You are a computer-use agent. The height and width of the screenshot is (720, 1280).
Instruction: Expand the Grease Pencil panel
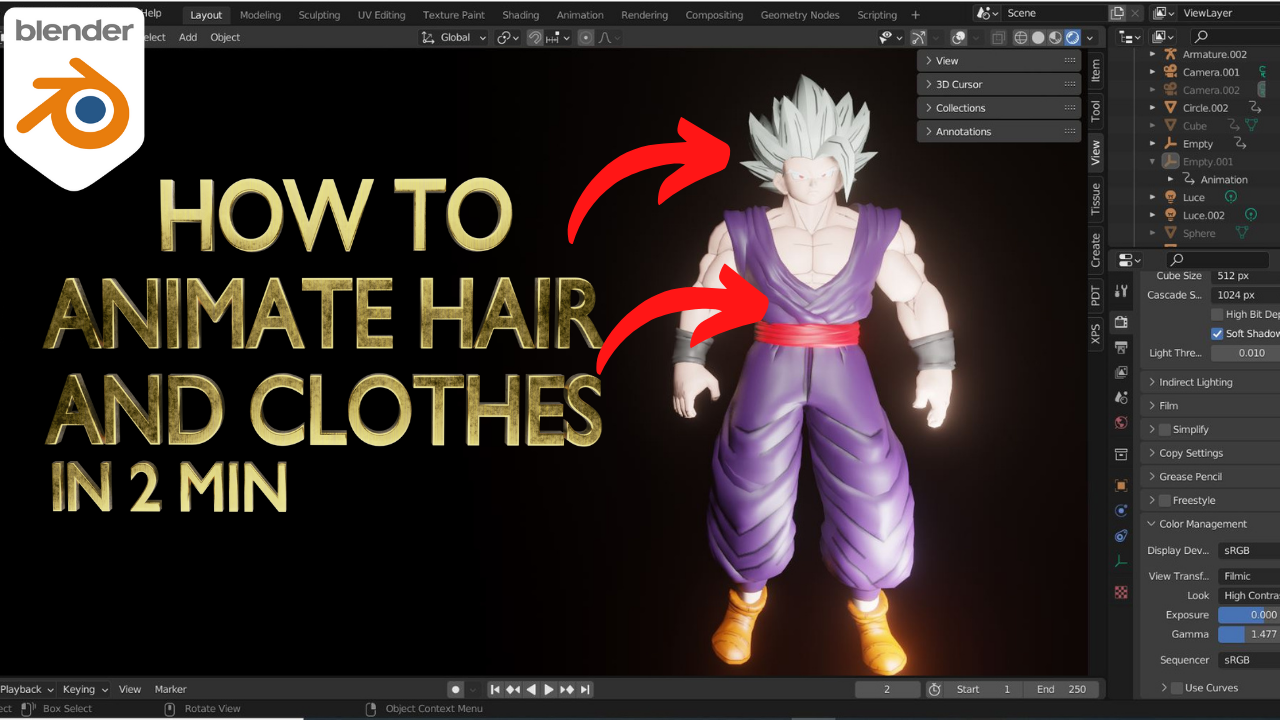coord(1210,477)
